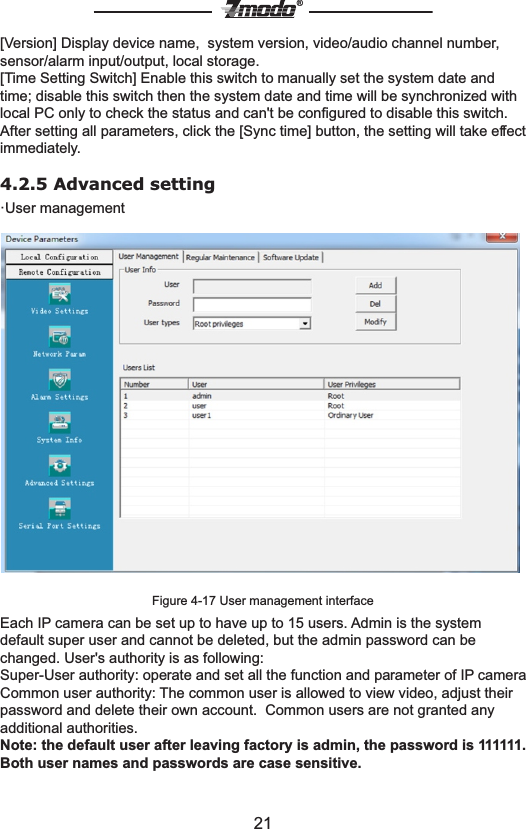Select the user1 row in Users List
Image resolution: width=526 pixels, height=829 pixels.
point(290,416)
